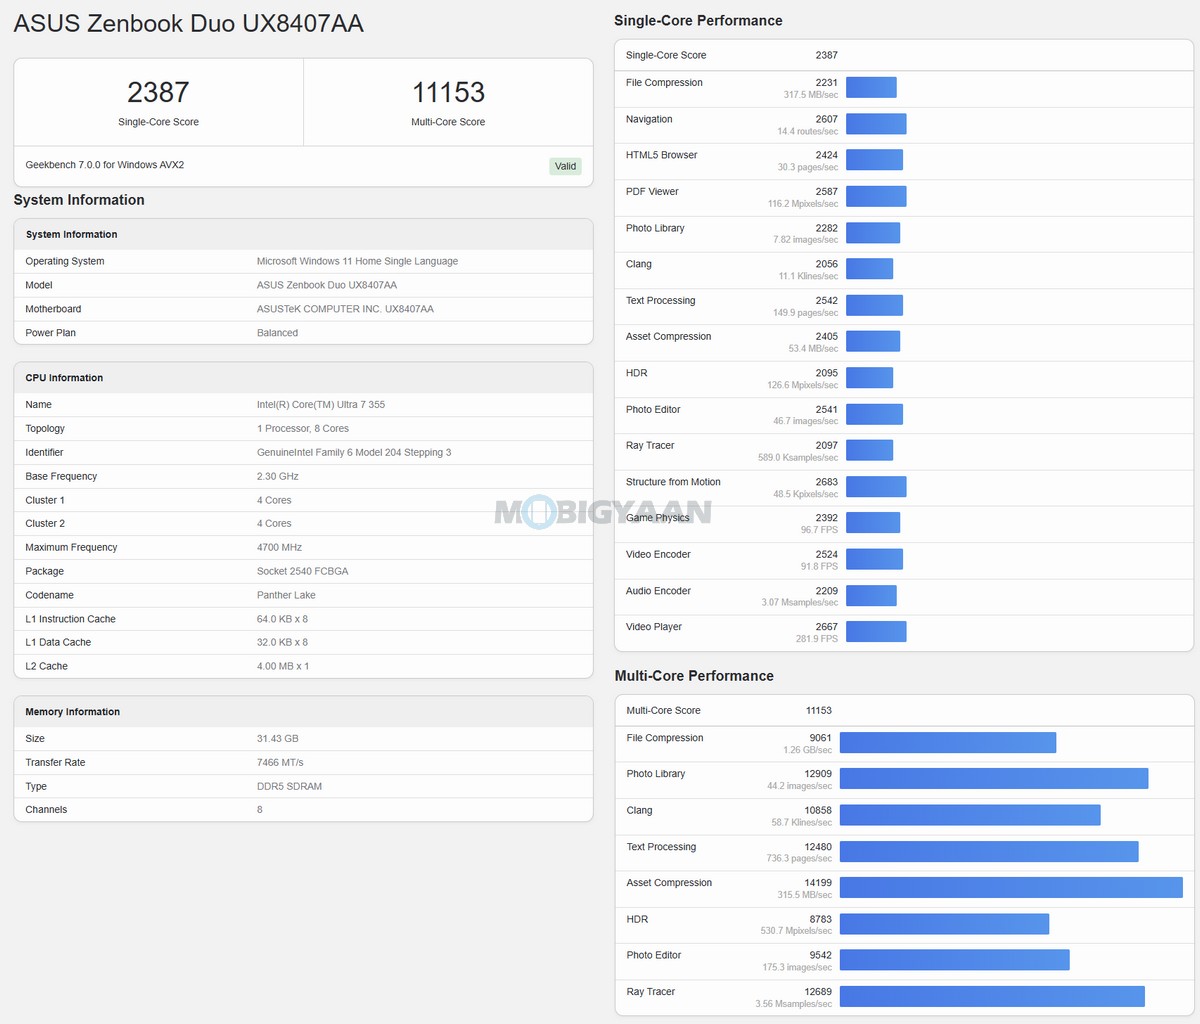Click the multi-core Ray Tracer score 12689
This screenshot has height=1024, width=1200.
818,992
